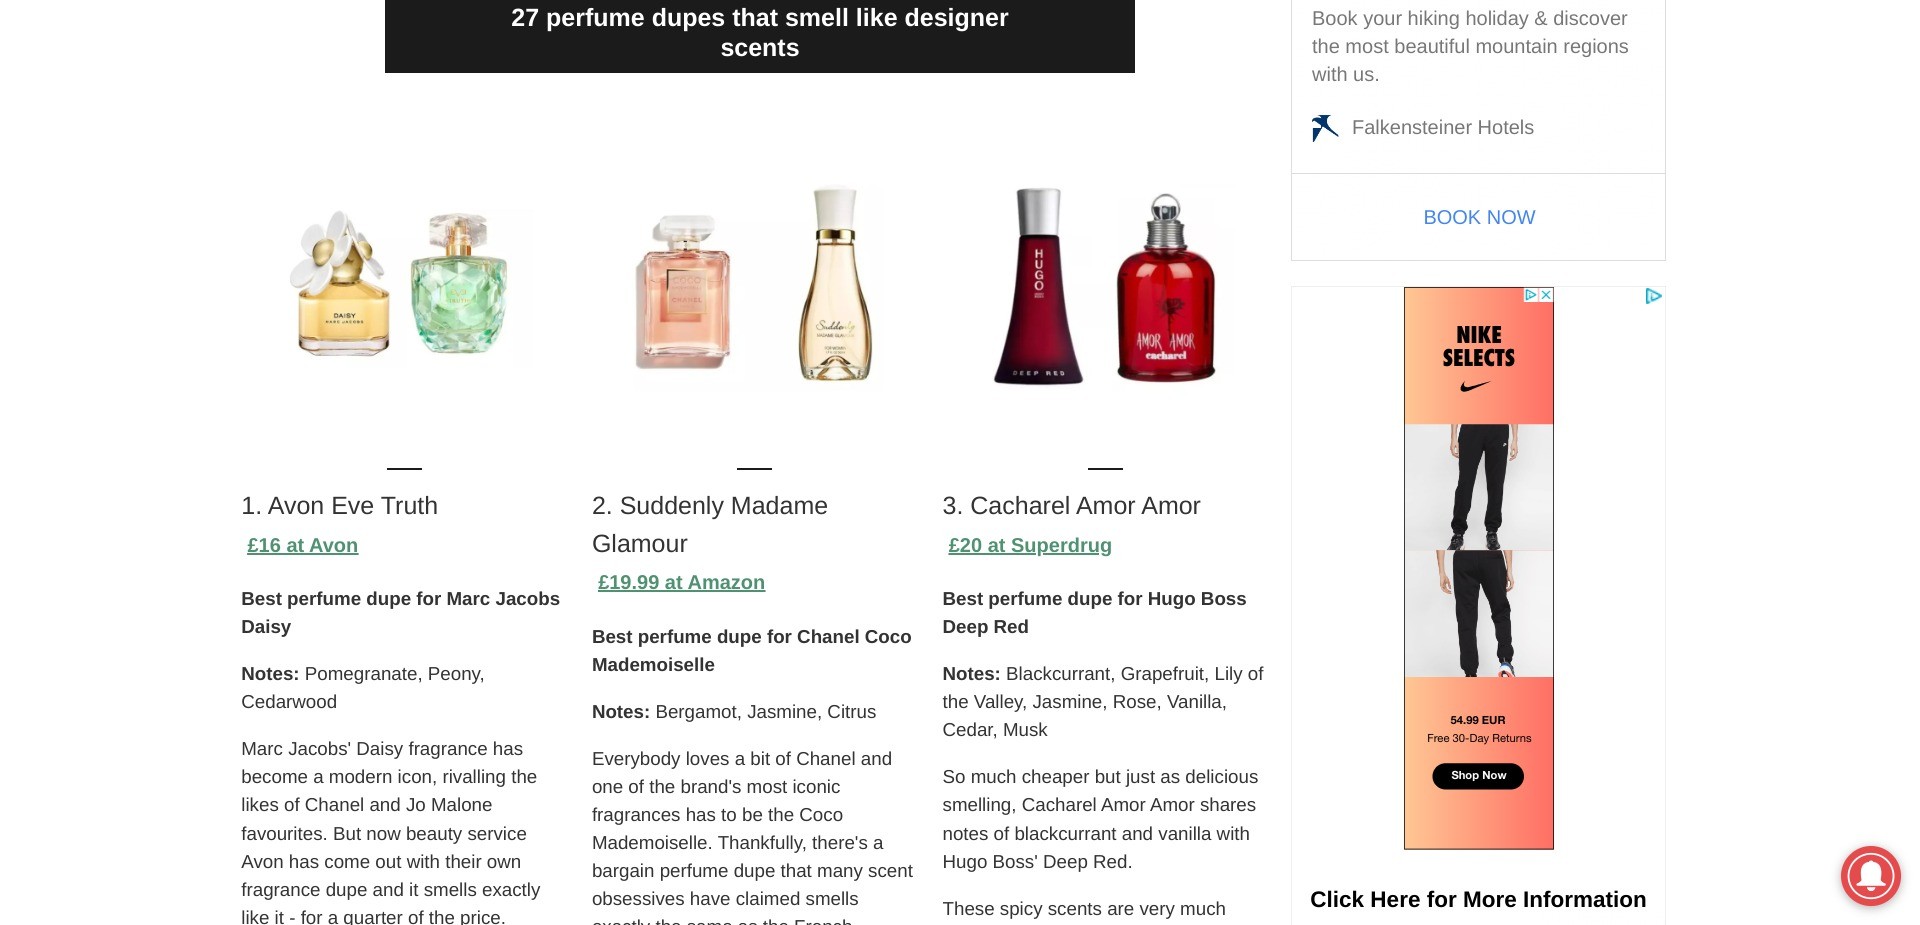Click Shop Now in the Nike ad

pos(1478,776)
